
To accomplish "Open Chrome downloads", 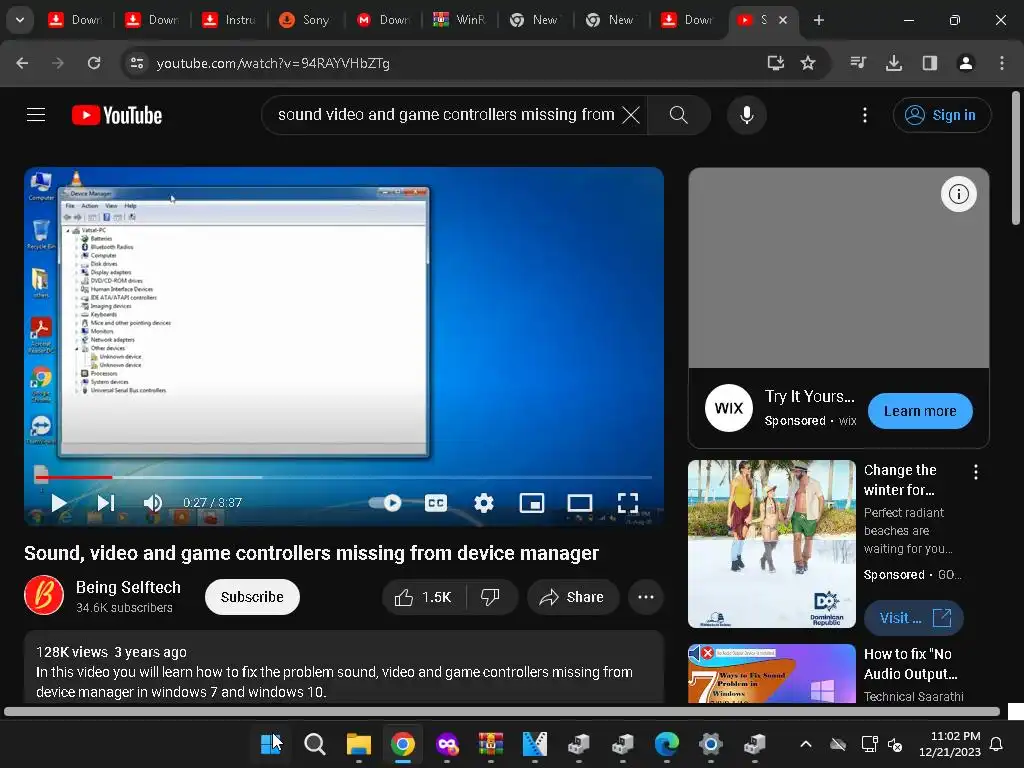I will pos(894,63).
